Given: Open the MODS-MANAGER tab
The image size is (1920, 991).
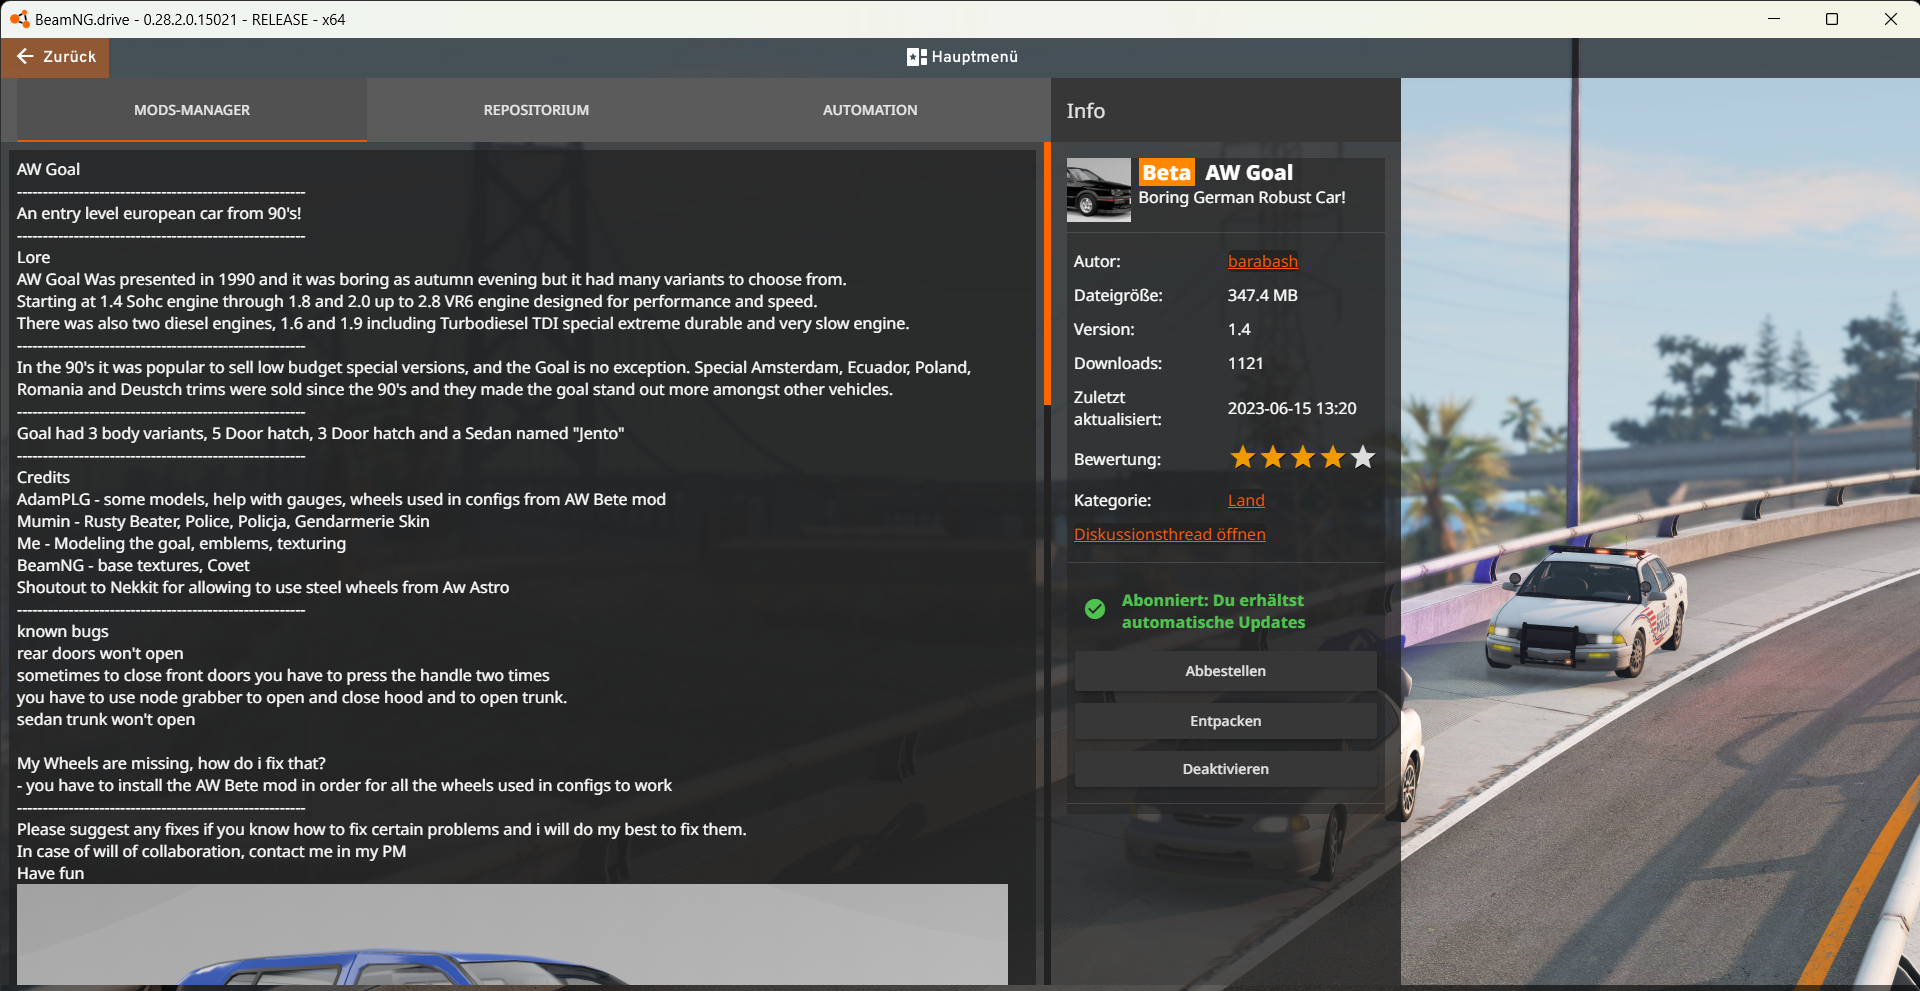Looking at the screenshot, I should [x=192, y=110].
